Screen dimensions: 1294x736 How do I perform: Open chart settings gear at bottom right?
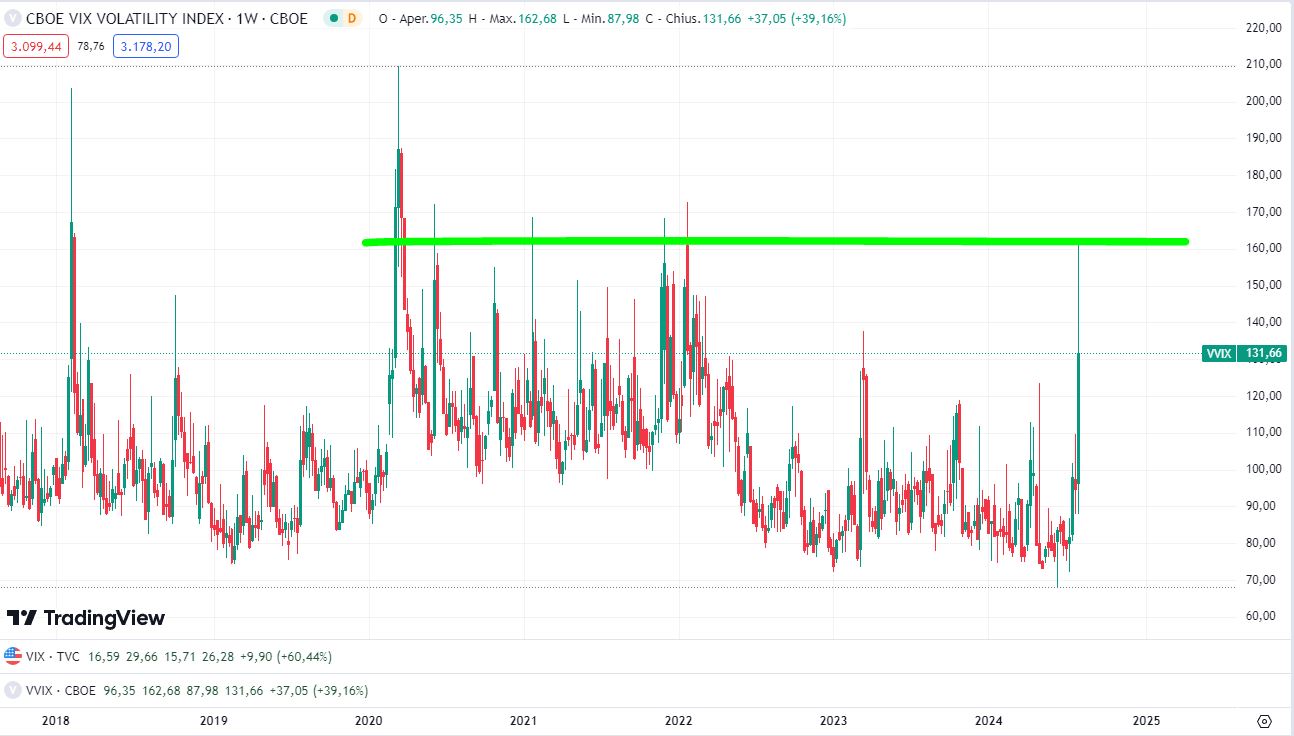point(1264,721)
